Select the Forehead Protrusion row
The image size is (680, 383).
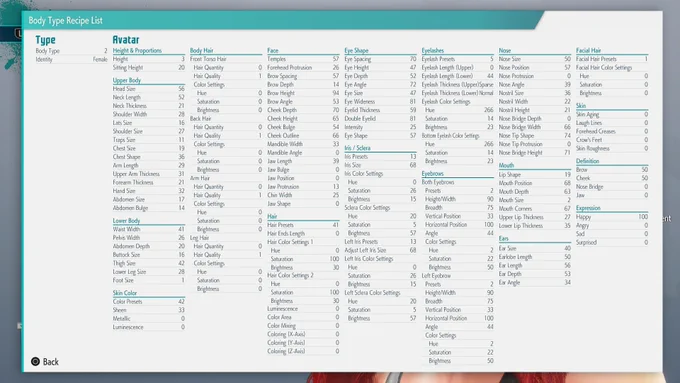point(303,68)
